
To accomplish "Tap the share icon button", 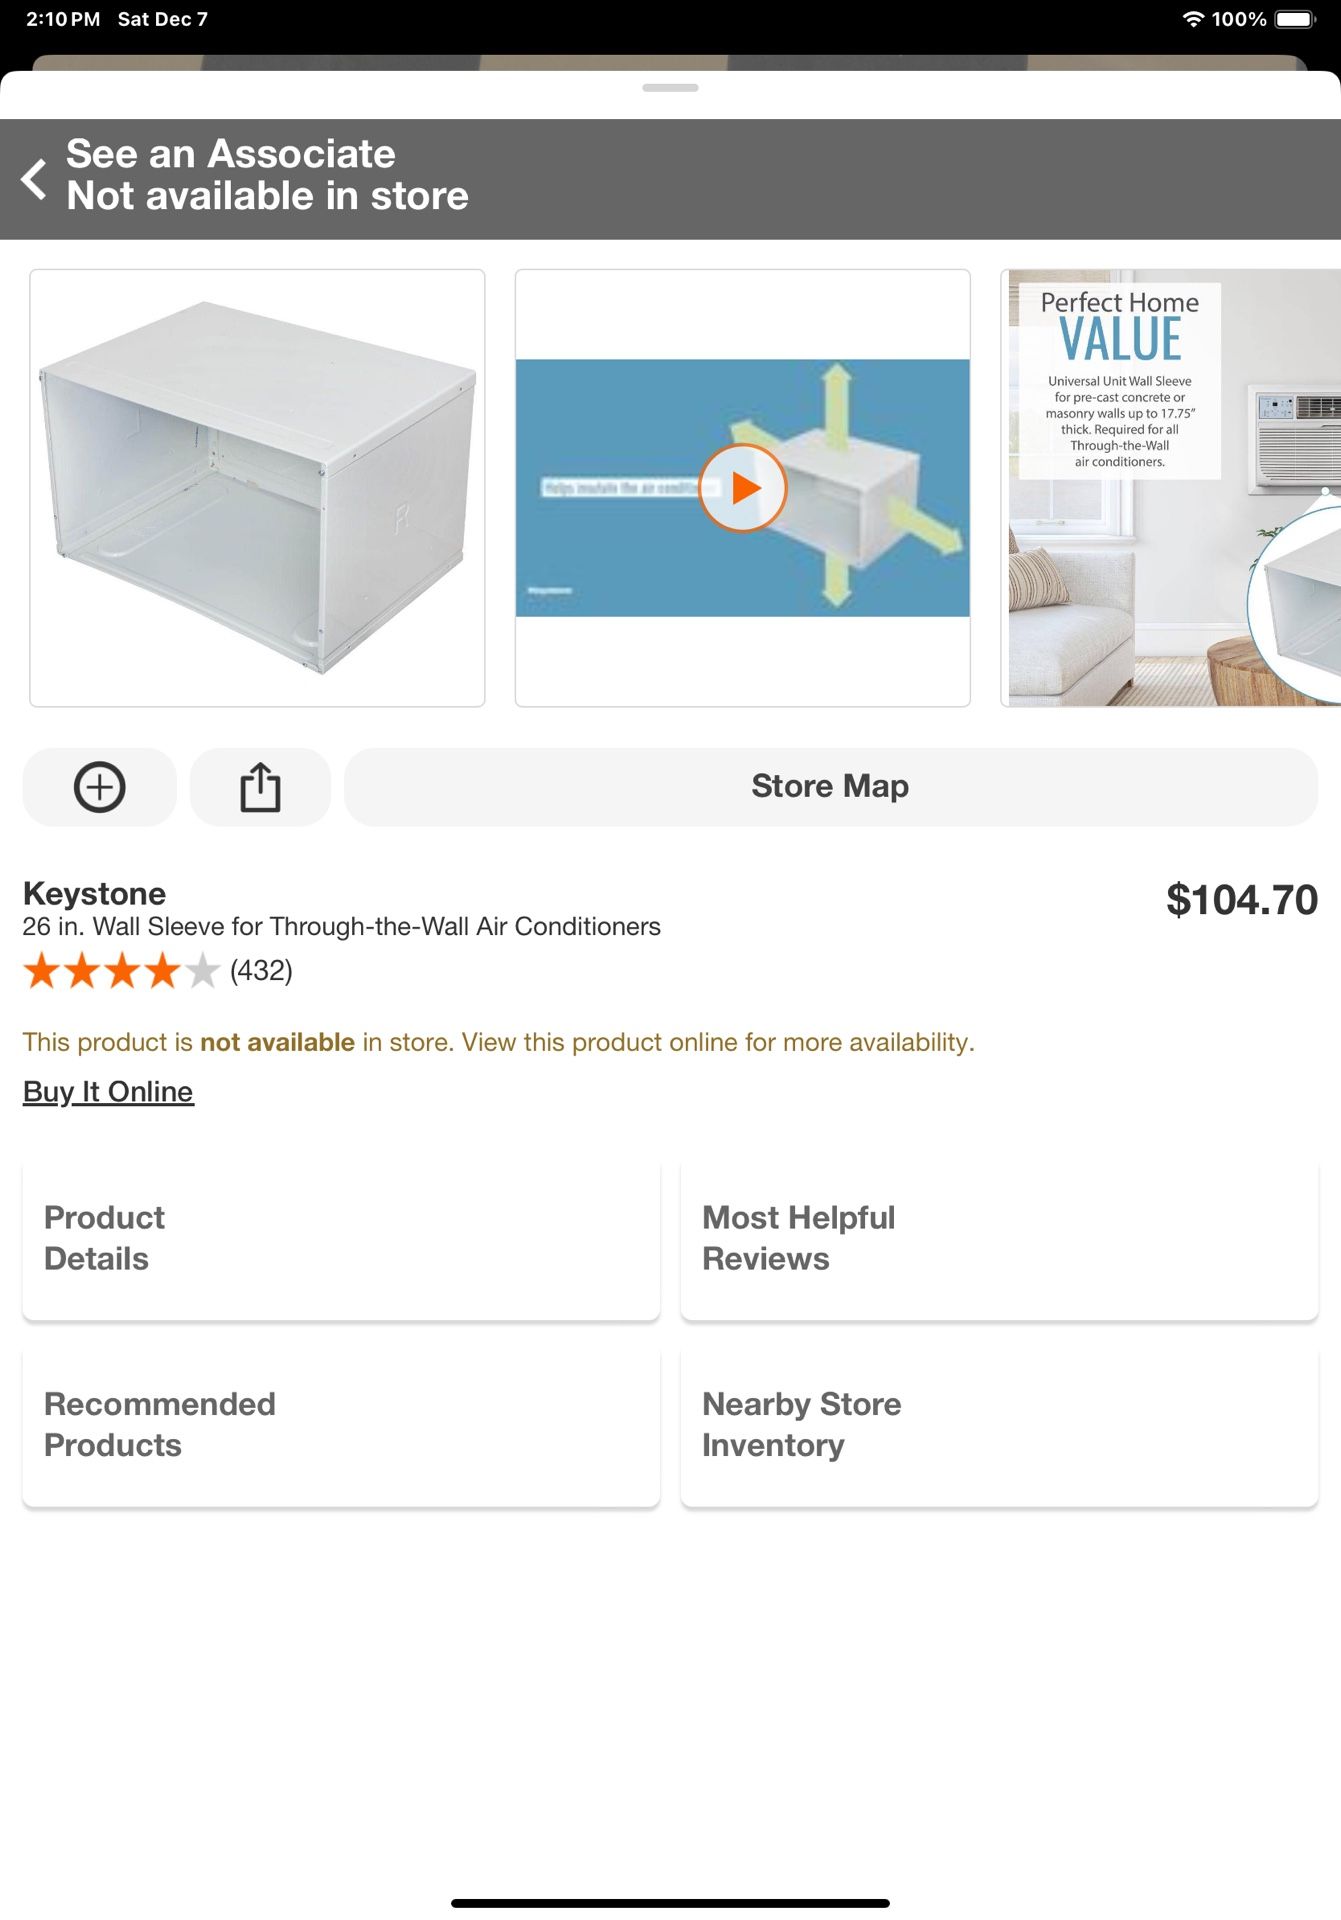I will pyautogui.click(x=260, y=787).
